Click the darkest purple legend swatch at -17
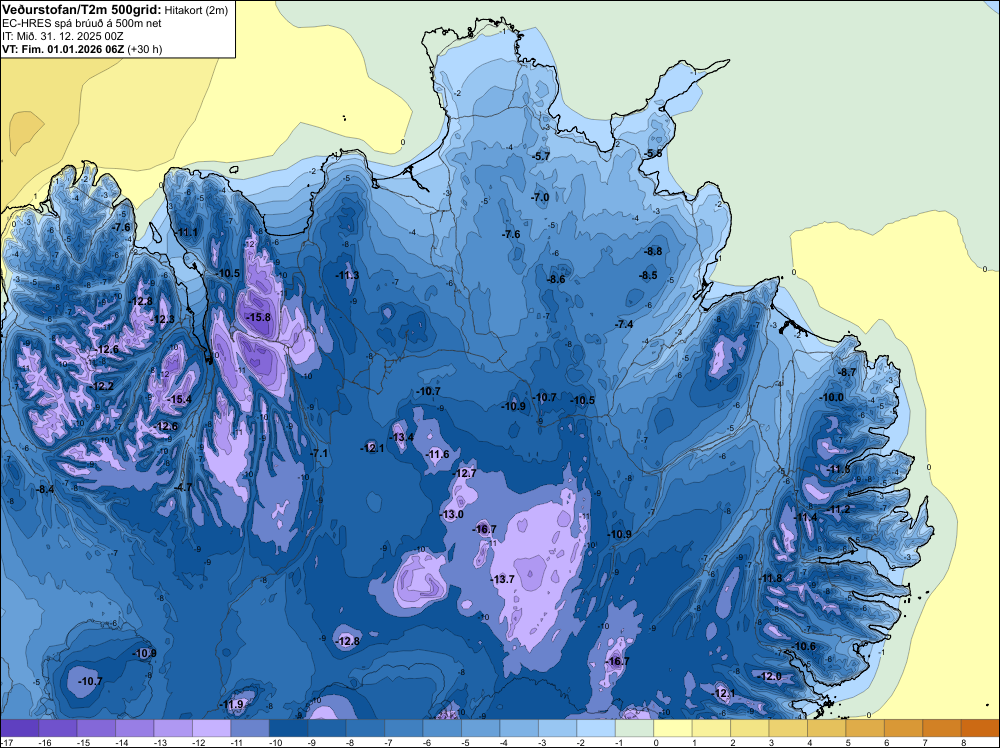1000x748 pixels. tap(20, 728)
